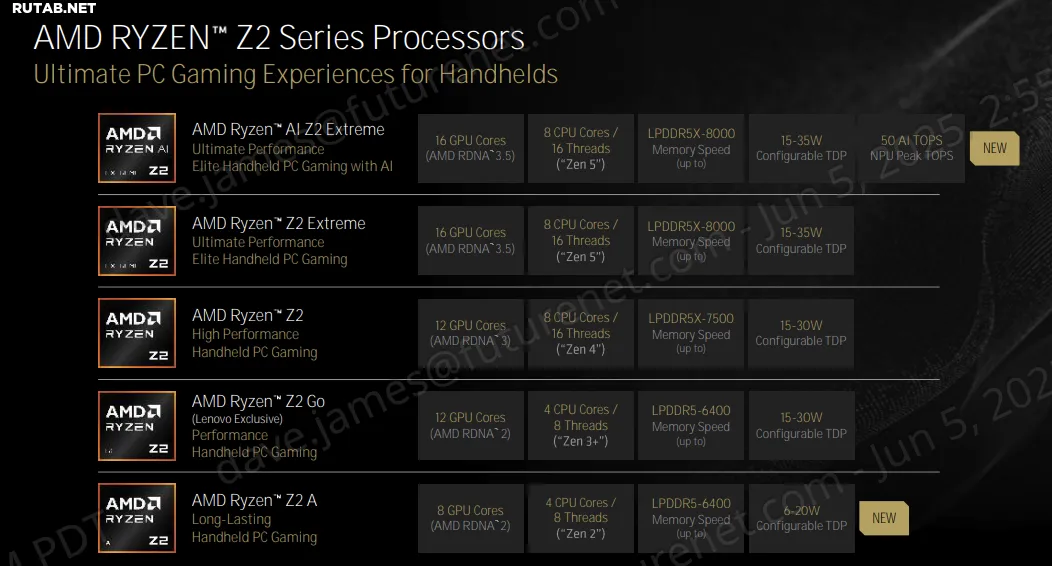Viewport: 1052px width, 566px height.
Task: Click the 8 GPU Cores RDNA 2 tile
Action: pyautogui.click(x=470, y=518)
